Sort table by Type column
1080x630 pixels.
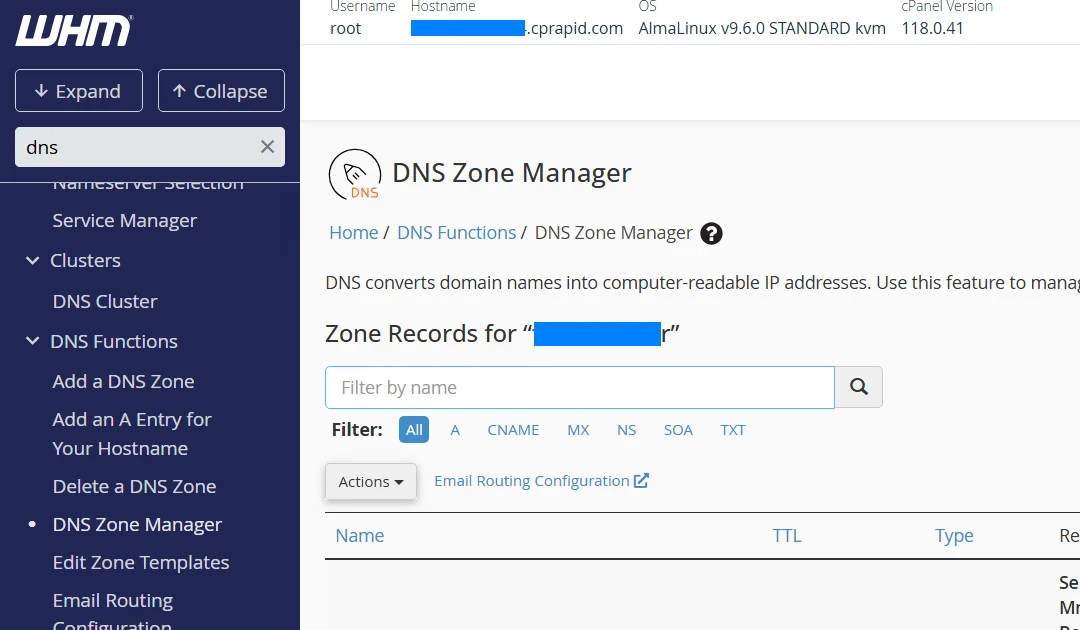tap(954, 536)
